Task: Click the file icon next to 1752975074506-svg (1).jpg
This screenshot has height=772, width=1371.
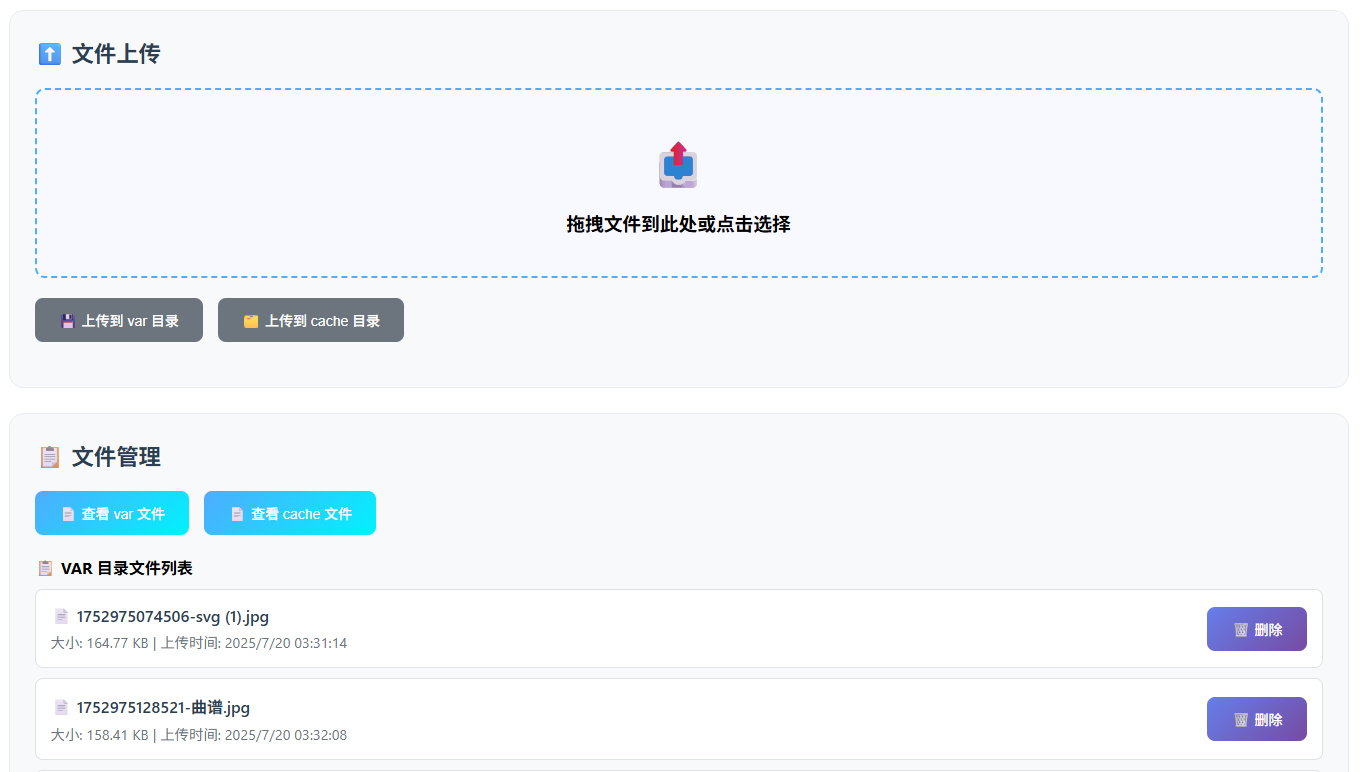Action: 61,616
